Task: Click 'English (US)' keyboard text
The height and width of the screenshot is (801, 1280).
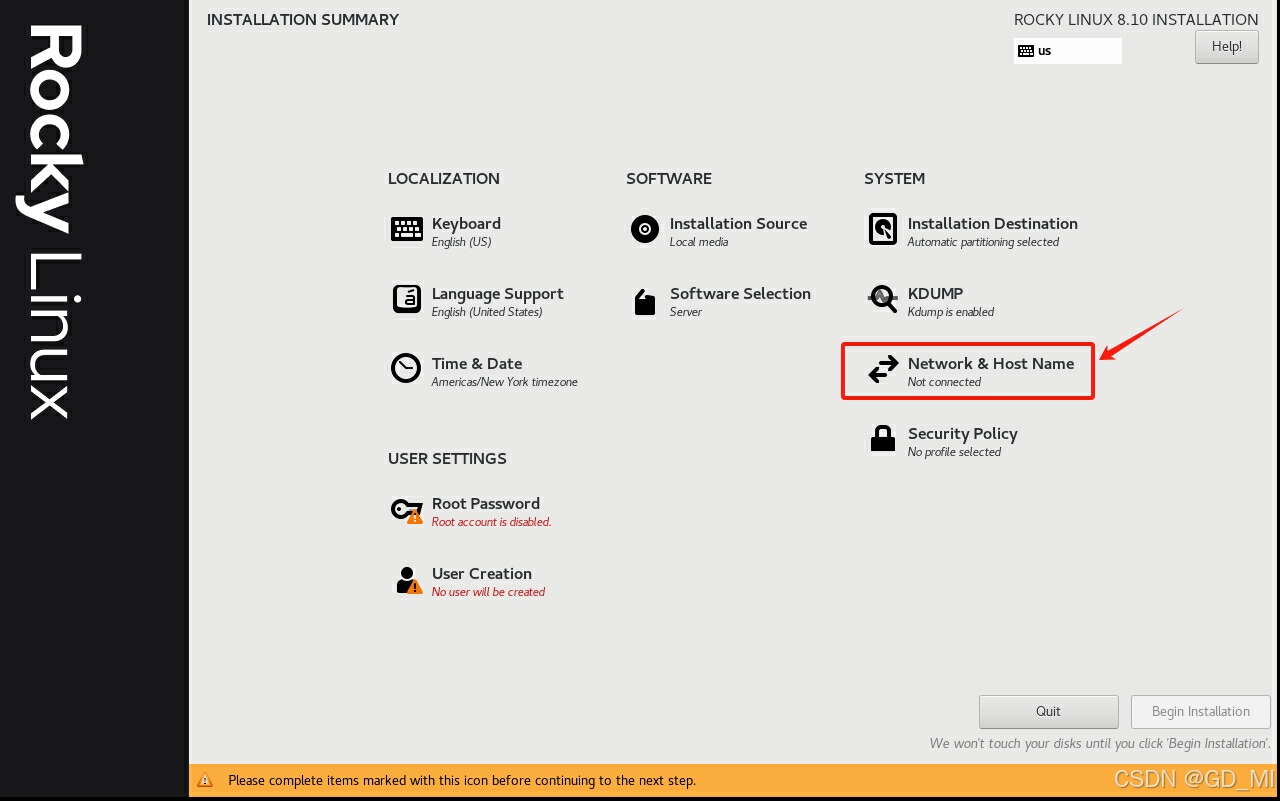Action: 462,242
